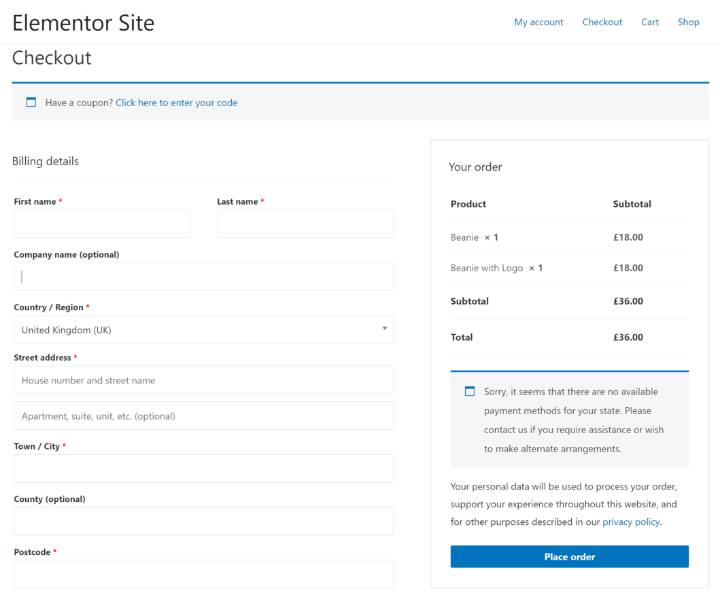Click the Postcode input field

pyautogui.click(x=203, y=574)
